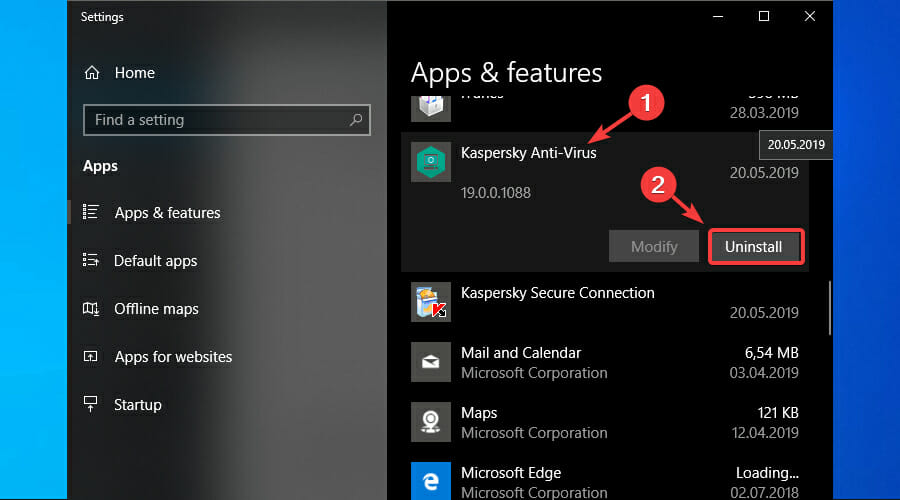Minimize the Settings window

(x=717, y=17)
